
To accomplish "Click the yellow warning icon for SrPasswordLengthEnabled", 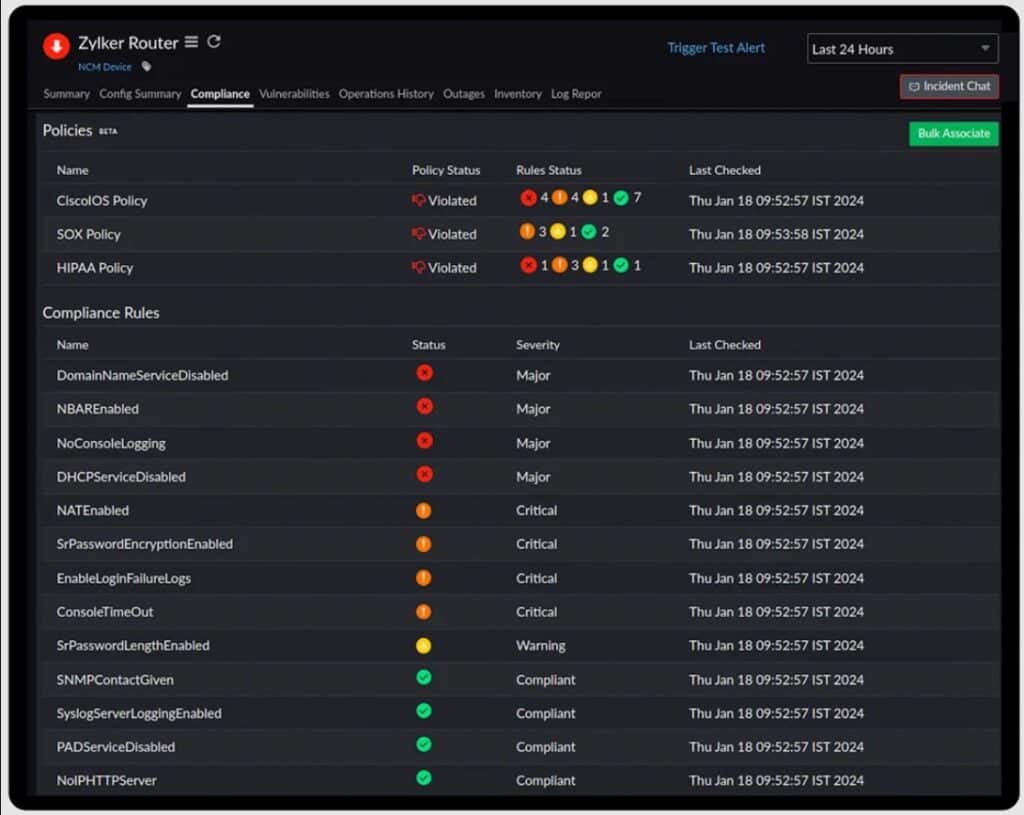I will (424, 645).
